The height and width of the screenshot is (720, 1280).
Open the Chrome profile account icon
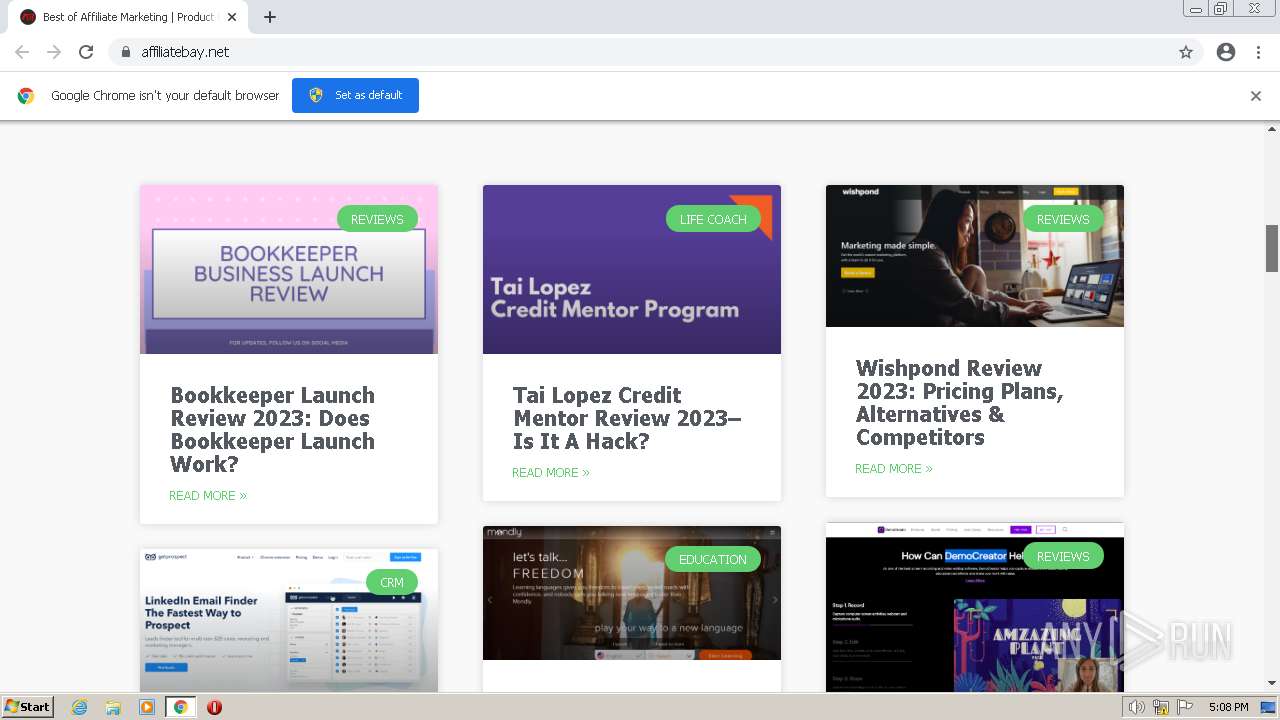coord(1226,52)
